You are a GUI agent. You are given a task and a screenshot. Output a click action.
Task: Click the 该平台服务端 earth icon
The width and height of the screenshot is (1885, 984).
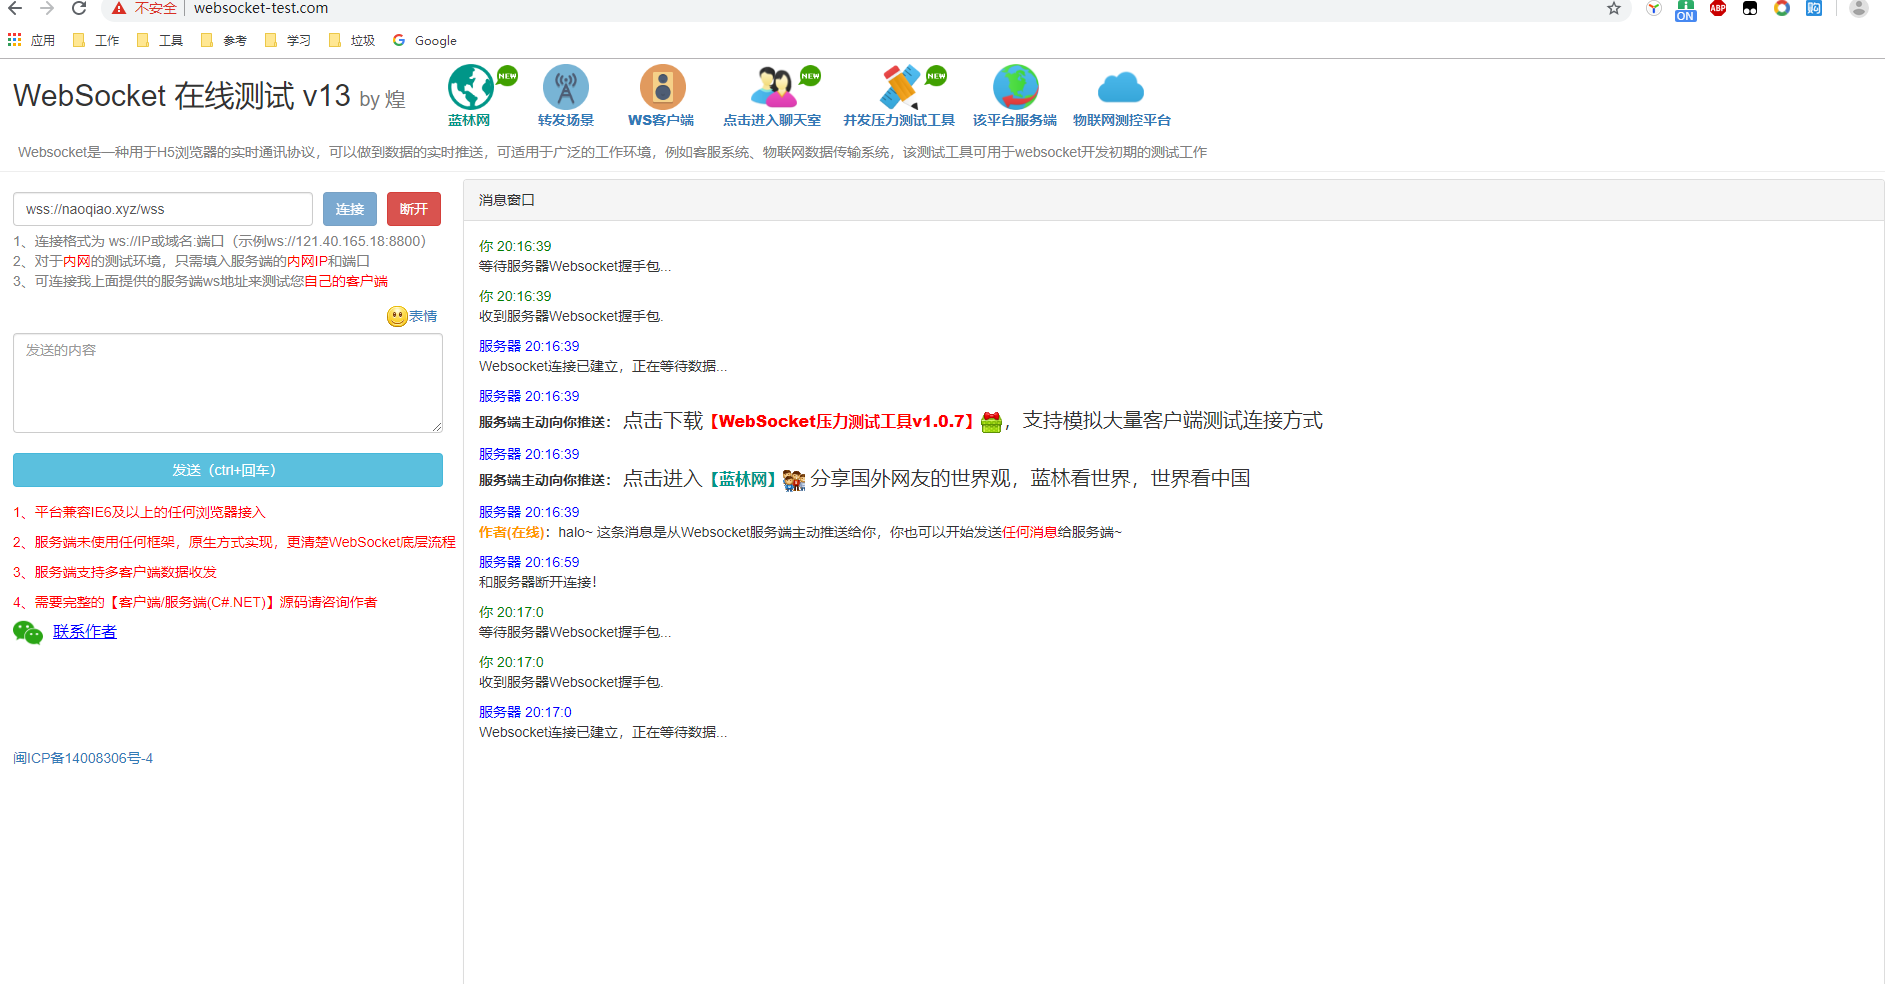tap(1015, 87)
